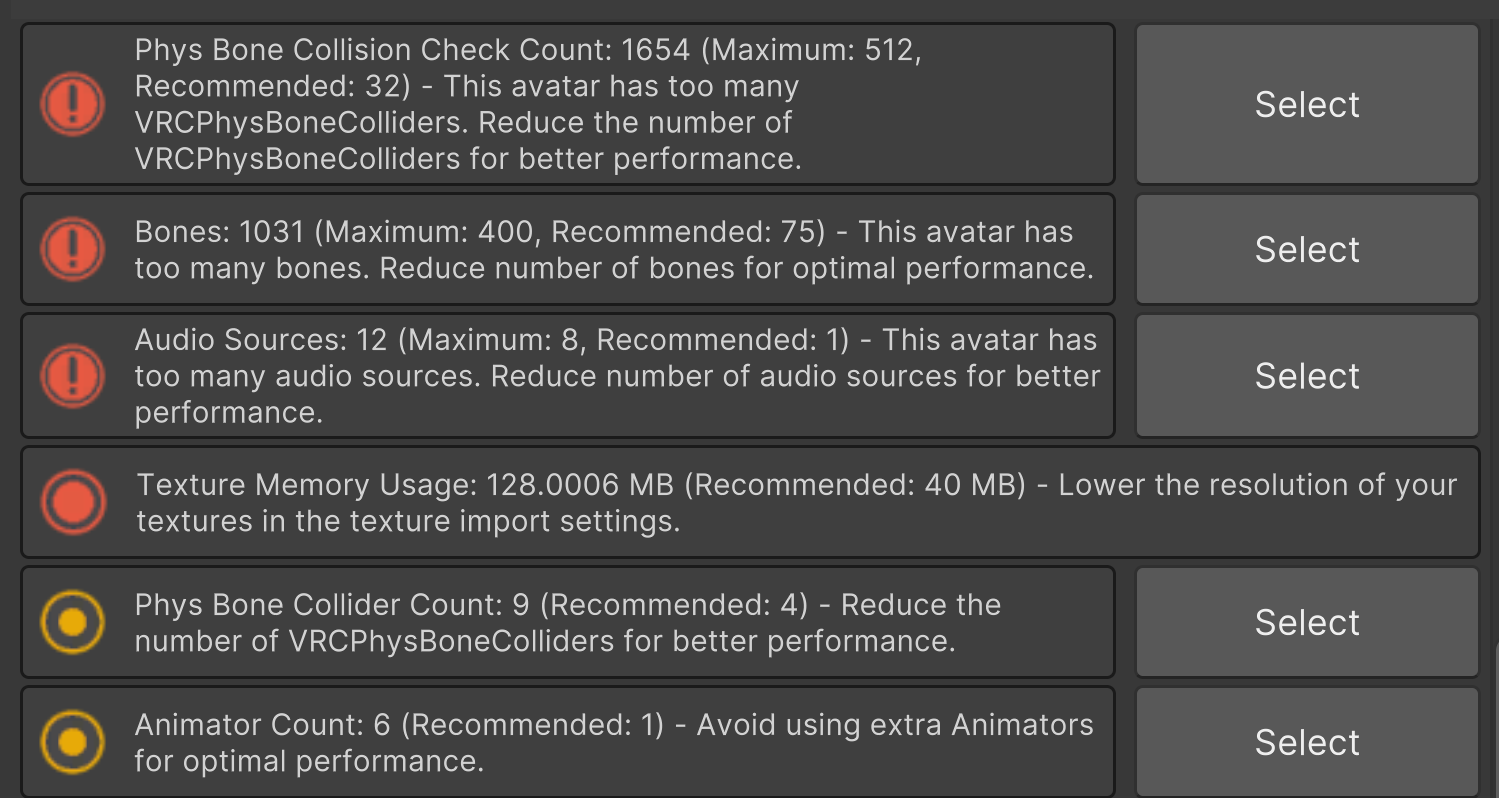The height and width of the screenshot is (798, 1499).
Task: Click the 'textures in the texture import settings' line
Action: 408,521
